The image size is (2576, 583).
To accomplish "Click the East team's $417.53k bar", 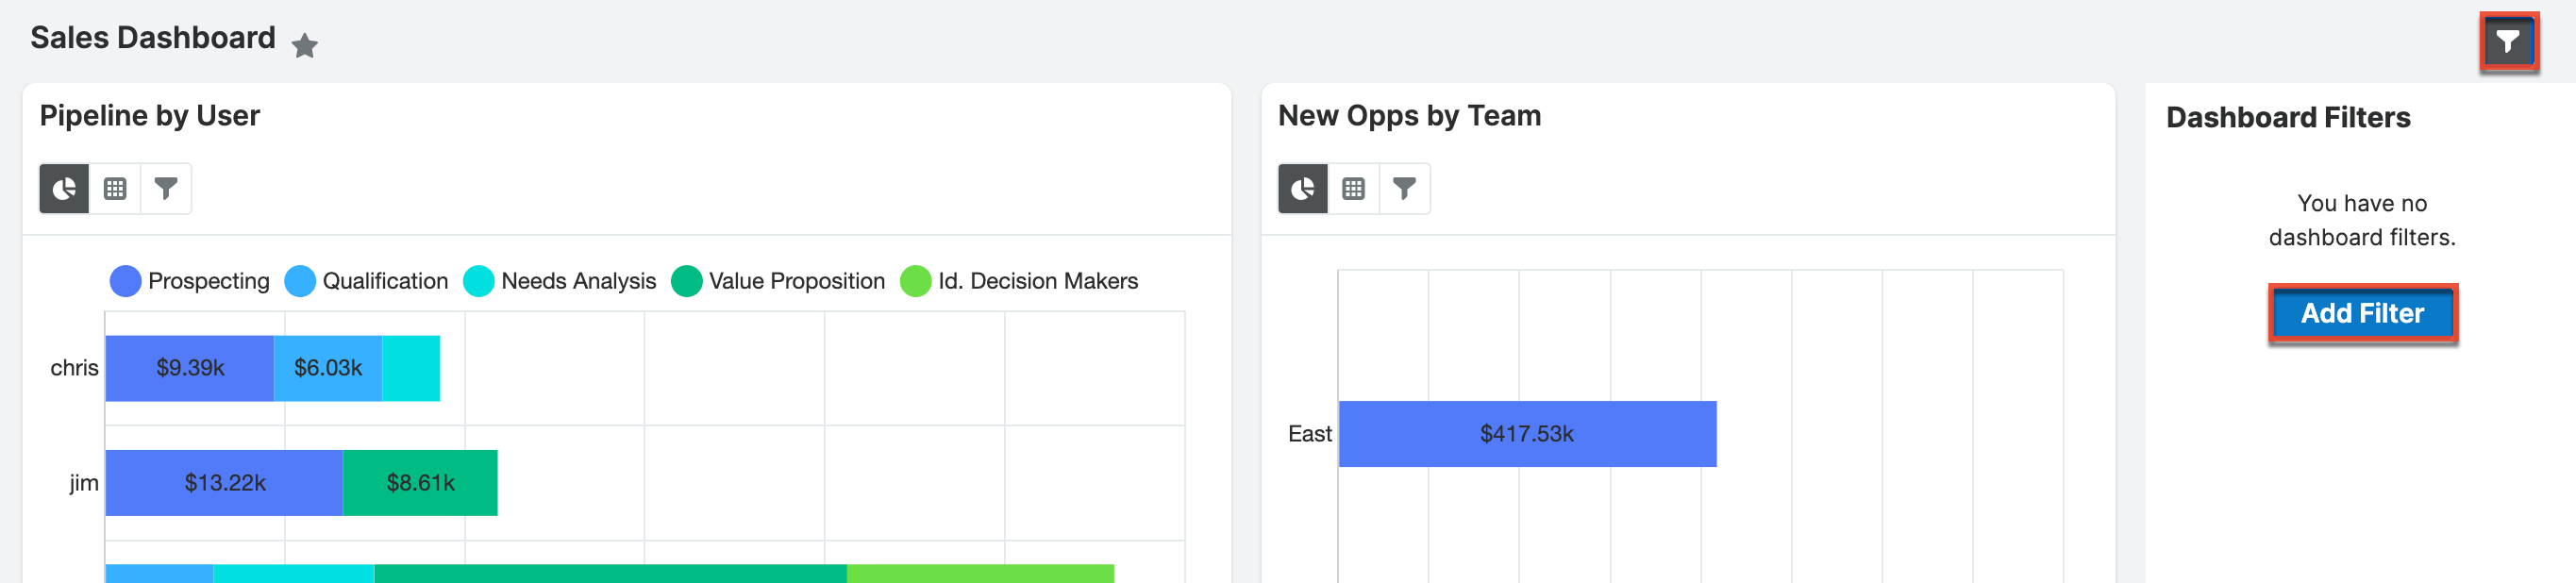I will (1527, 433).
